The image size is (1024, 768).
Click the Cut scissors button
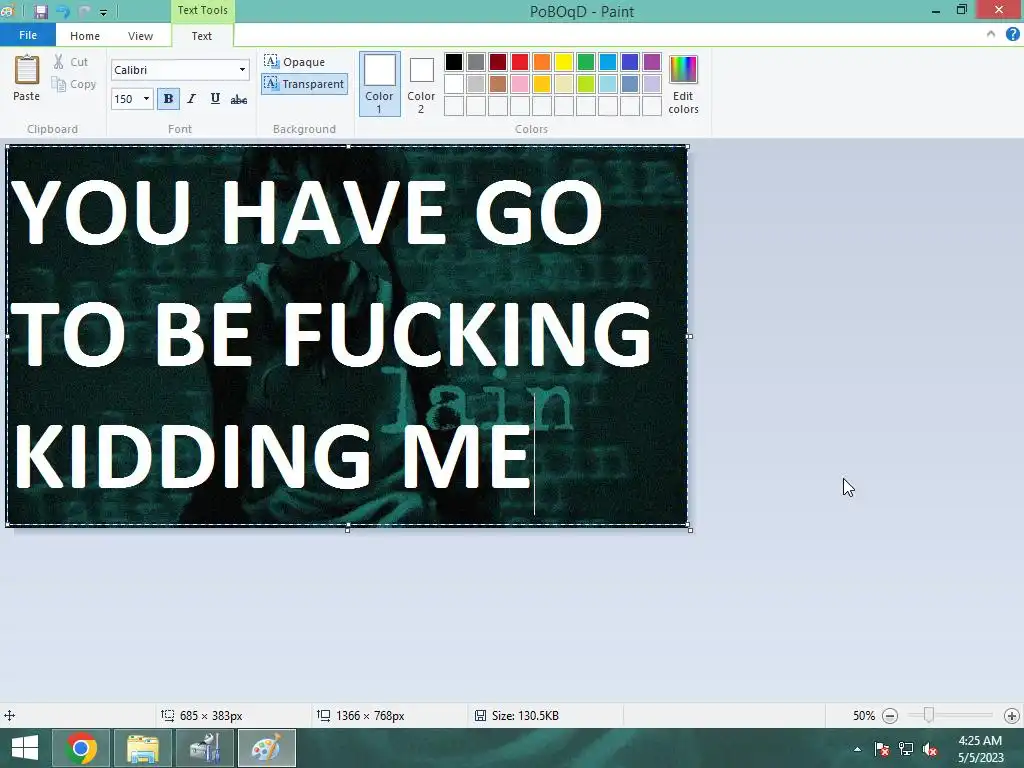pyautogui.click(x=71, y=62)
